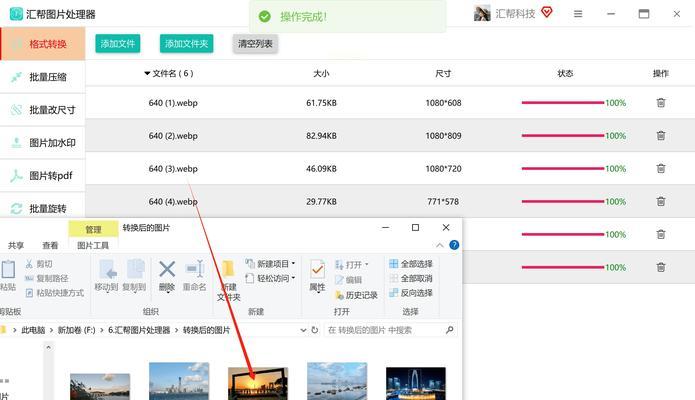Click the red heart VIP icon
The height and width of the screenshot is (400, 695).
click(x=547, y=12)
